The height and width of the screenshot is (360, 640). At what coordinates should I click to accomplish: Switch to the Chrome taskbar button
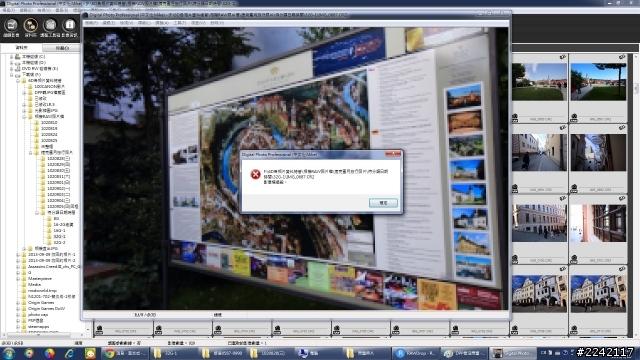pyautogui.click(x=125, y=353)
